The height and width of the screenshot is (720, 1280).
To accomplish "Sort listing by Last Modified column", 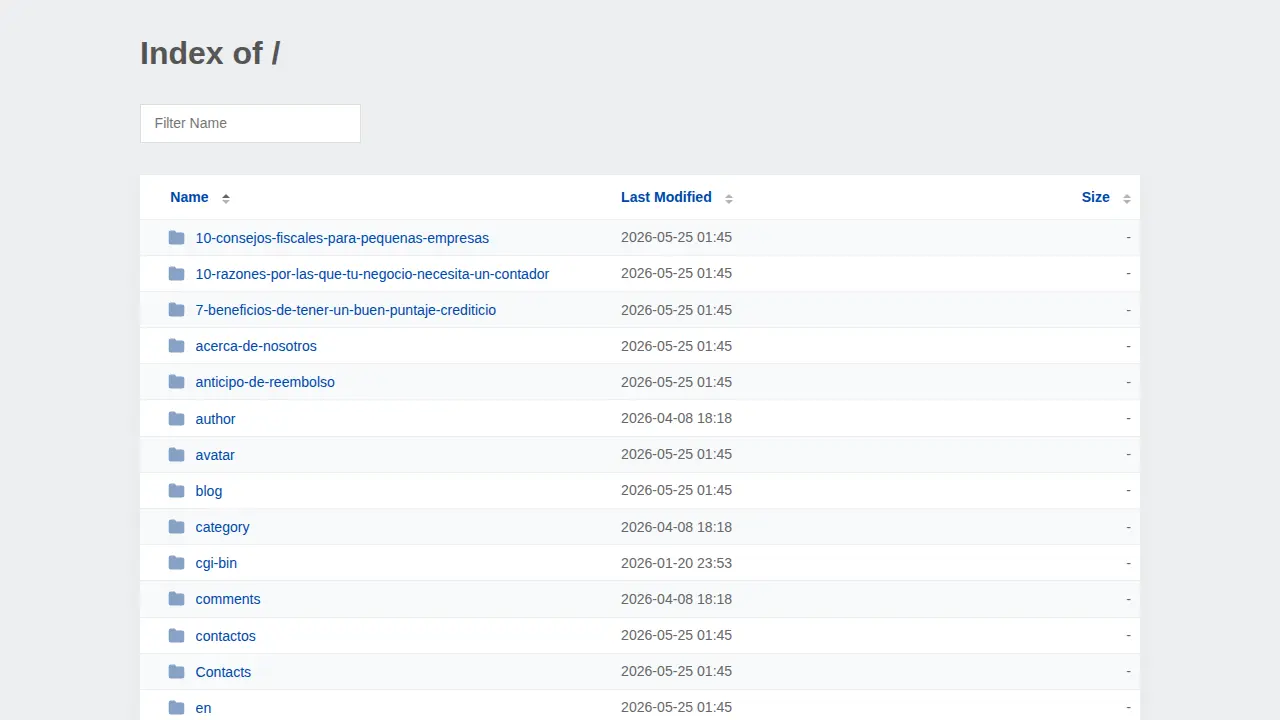I will [666, 197].
